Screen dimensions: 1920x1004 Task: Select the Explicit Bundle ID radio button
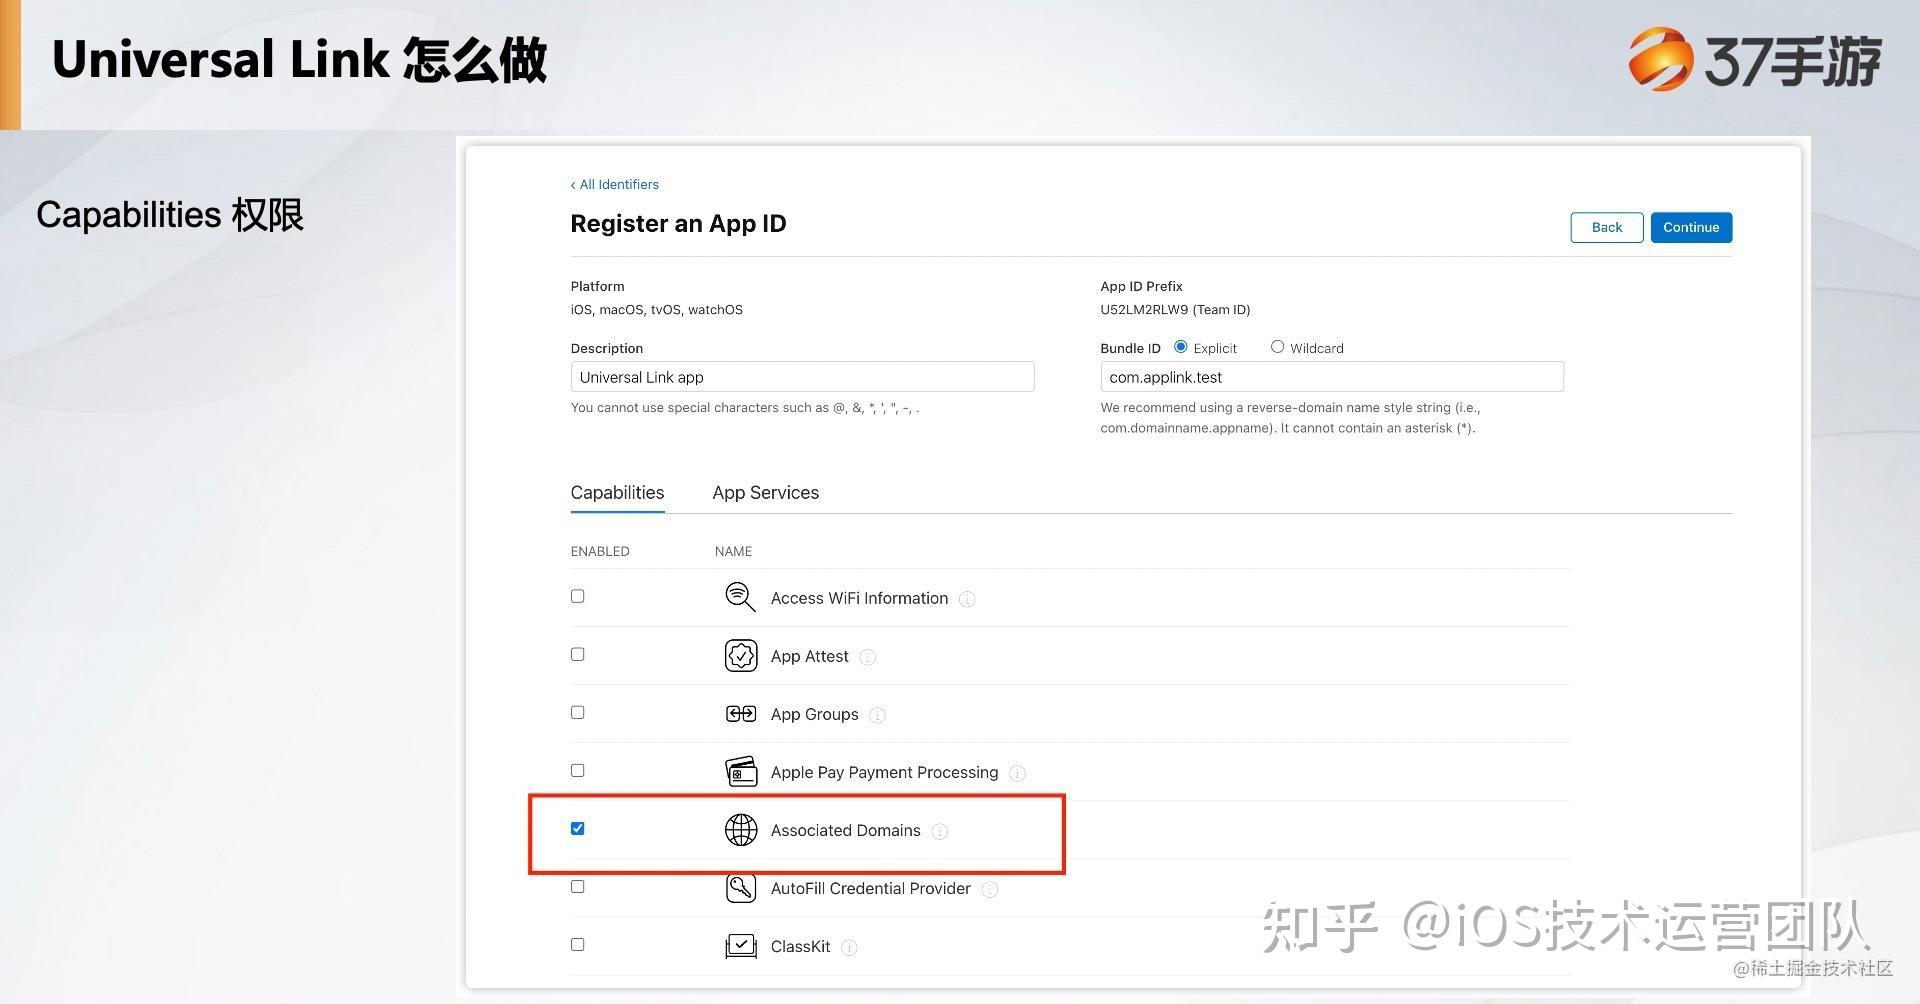(1181, 347)
